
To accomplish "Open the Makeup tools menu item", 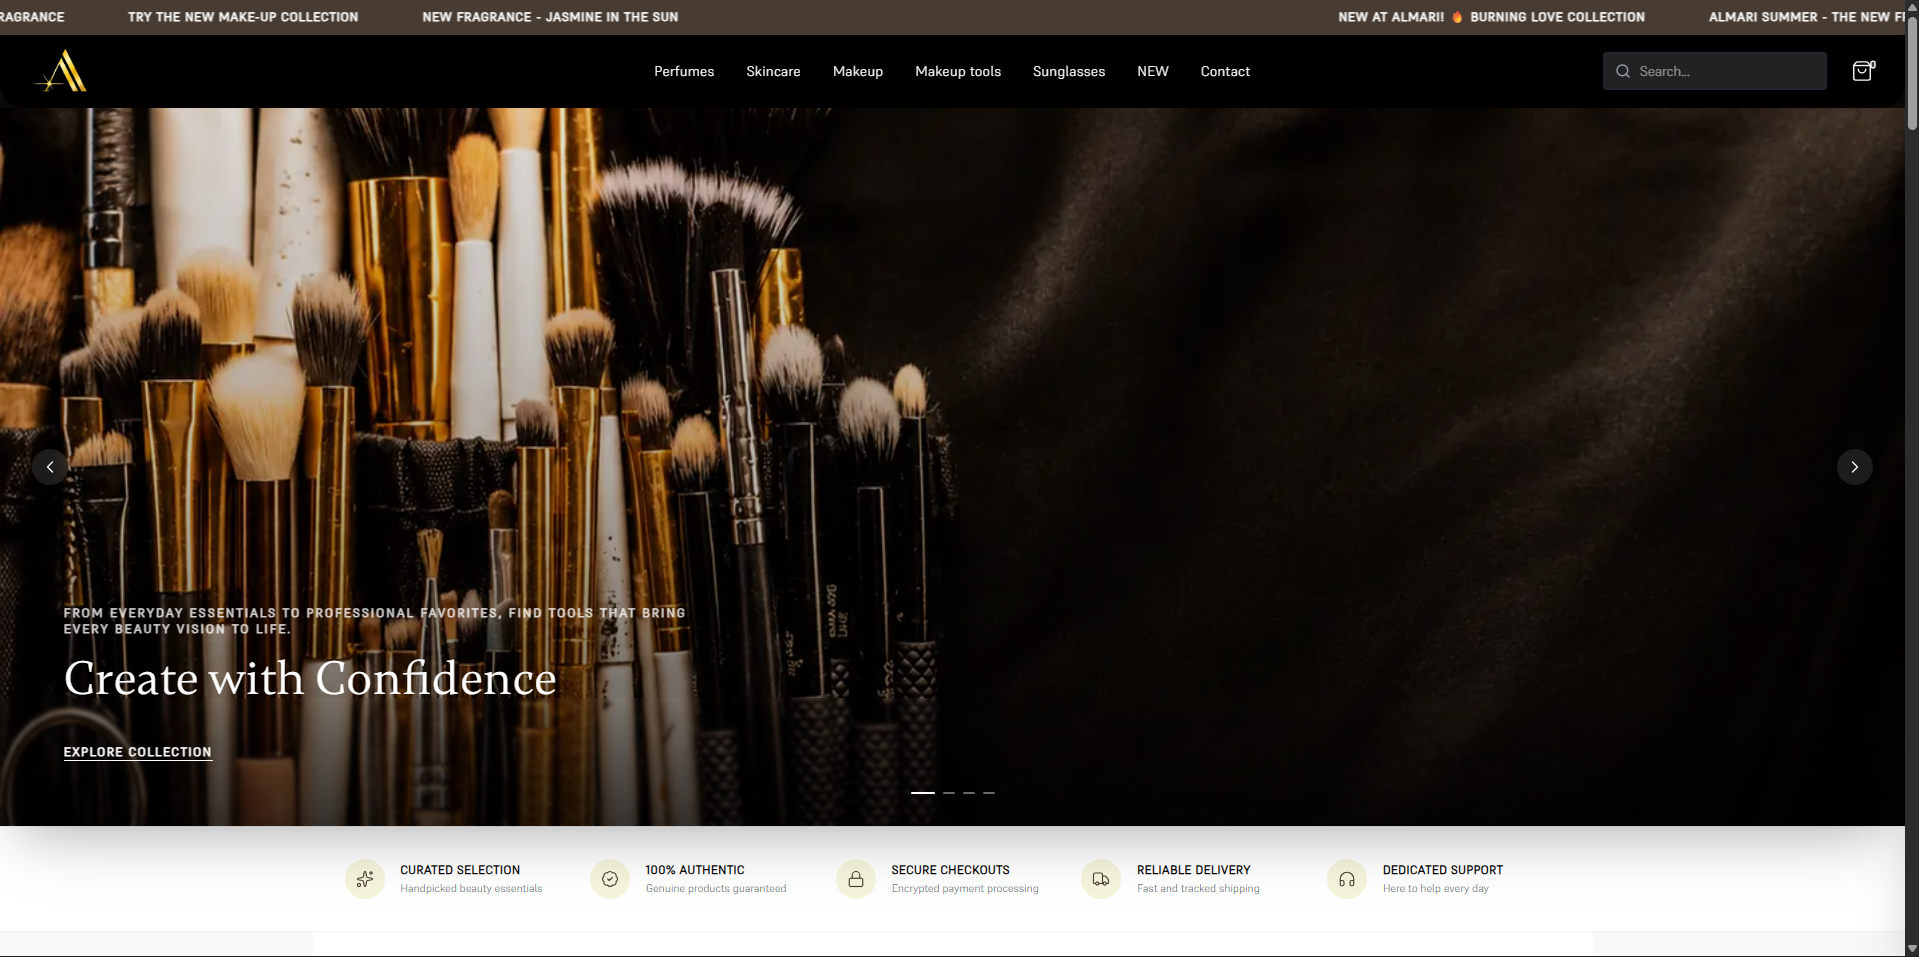I will point(958,72).
